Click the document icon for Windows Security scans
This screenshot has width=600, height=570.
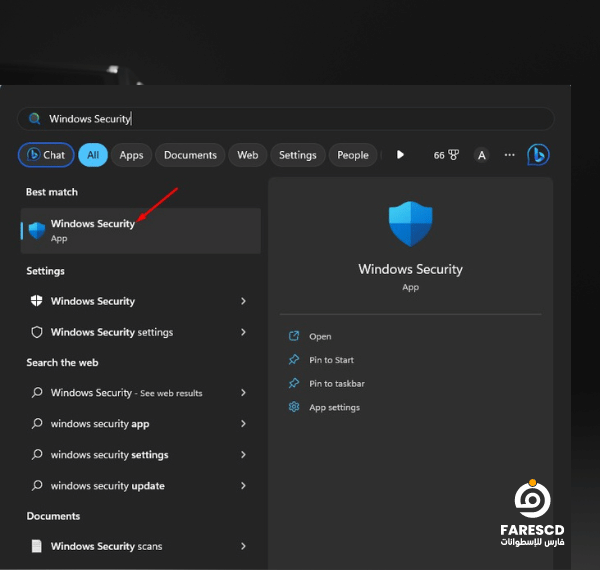36,546
